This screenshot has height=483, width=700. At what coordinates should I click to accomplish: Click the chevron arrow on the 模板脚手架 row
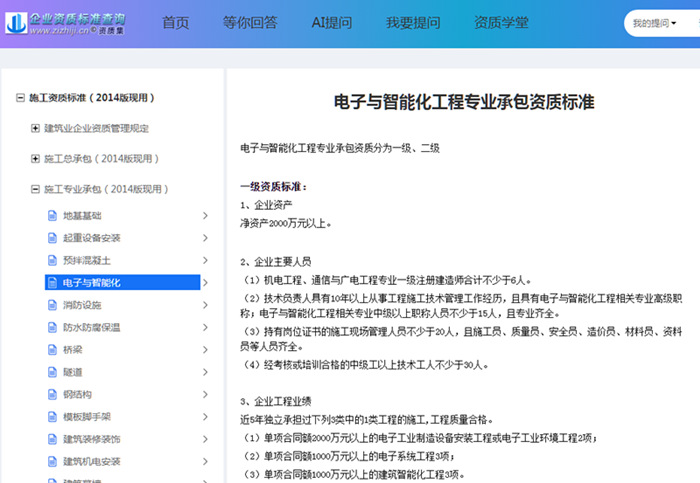click(205, 416)
